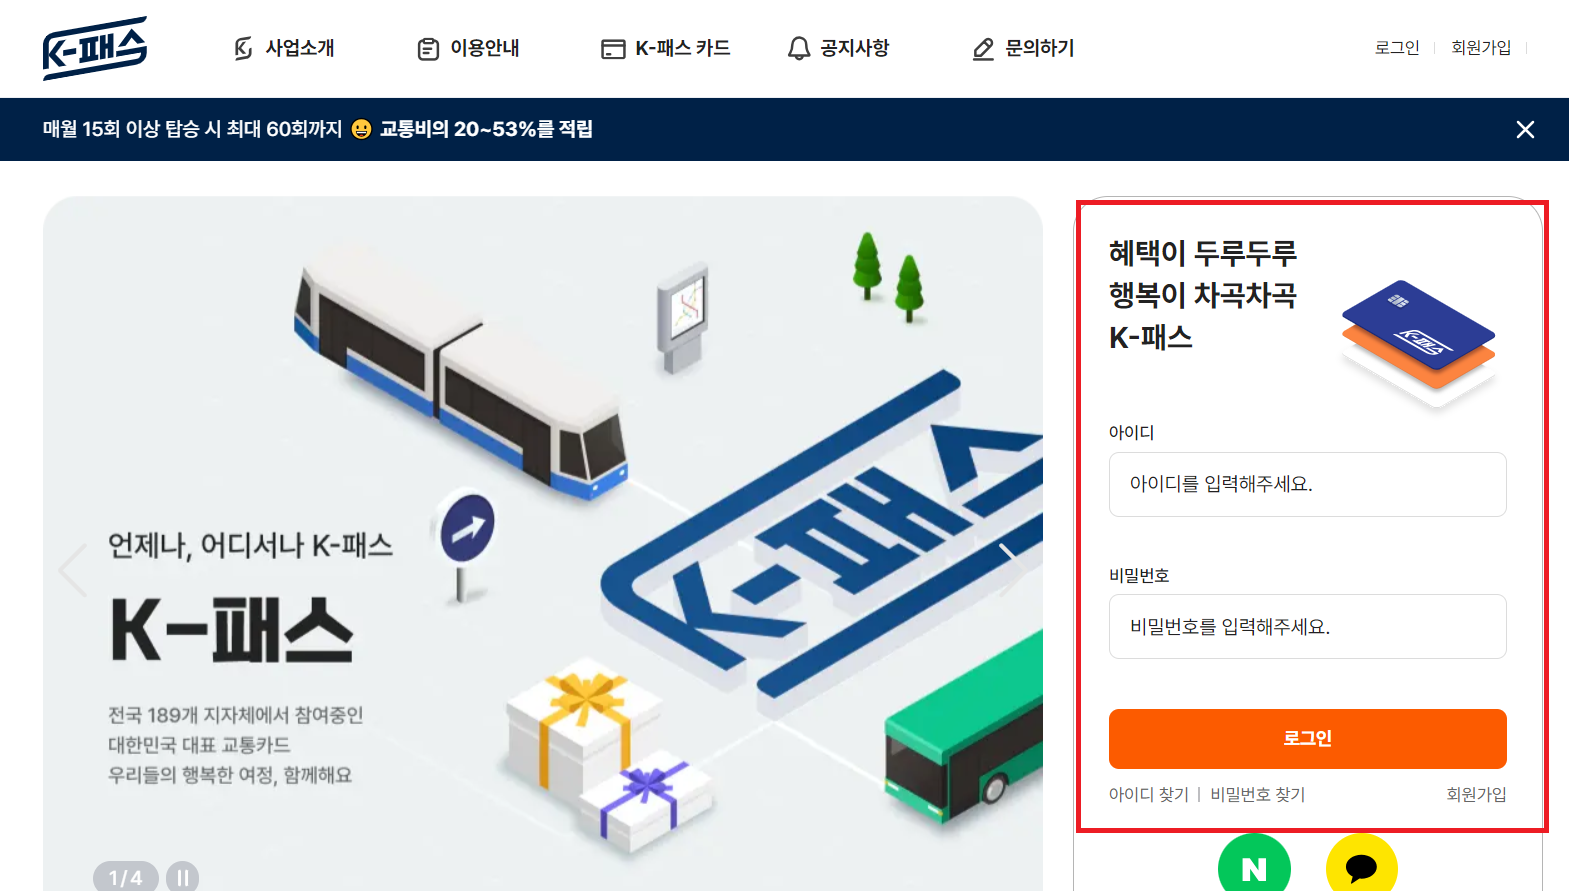Sign in with yellow KakaoTalk icon
The image size is (1569, 891).
[1361, 864]
